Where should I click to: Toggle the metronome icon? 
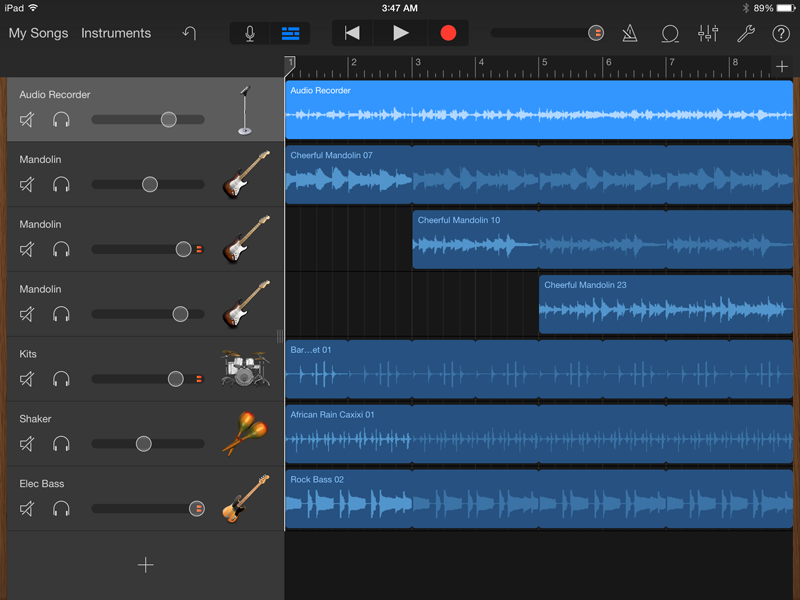click(630, 33)
